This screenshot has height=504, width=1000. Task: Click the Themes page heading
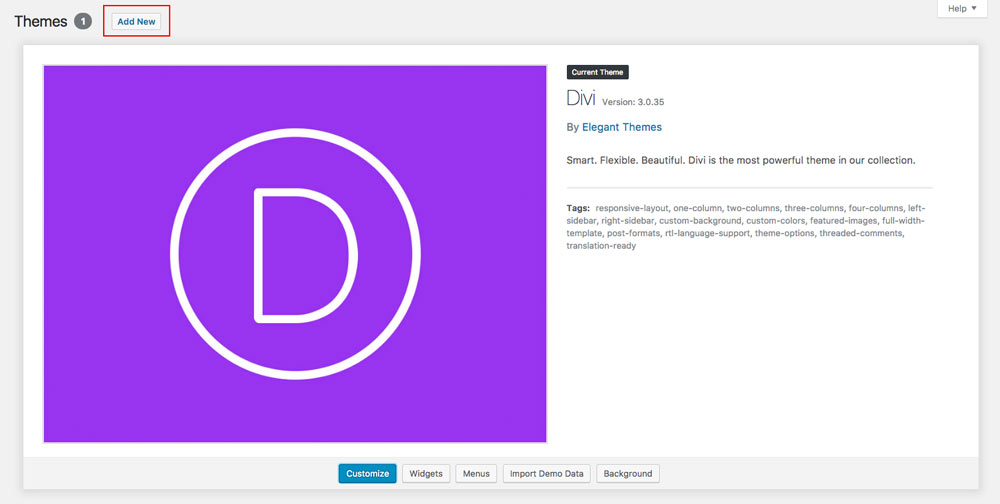click(x=41, y=21)
